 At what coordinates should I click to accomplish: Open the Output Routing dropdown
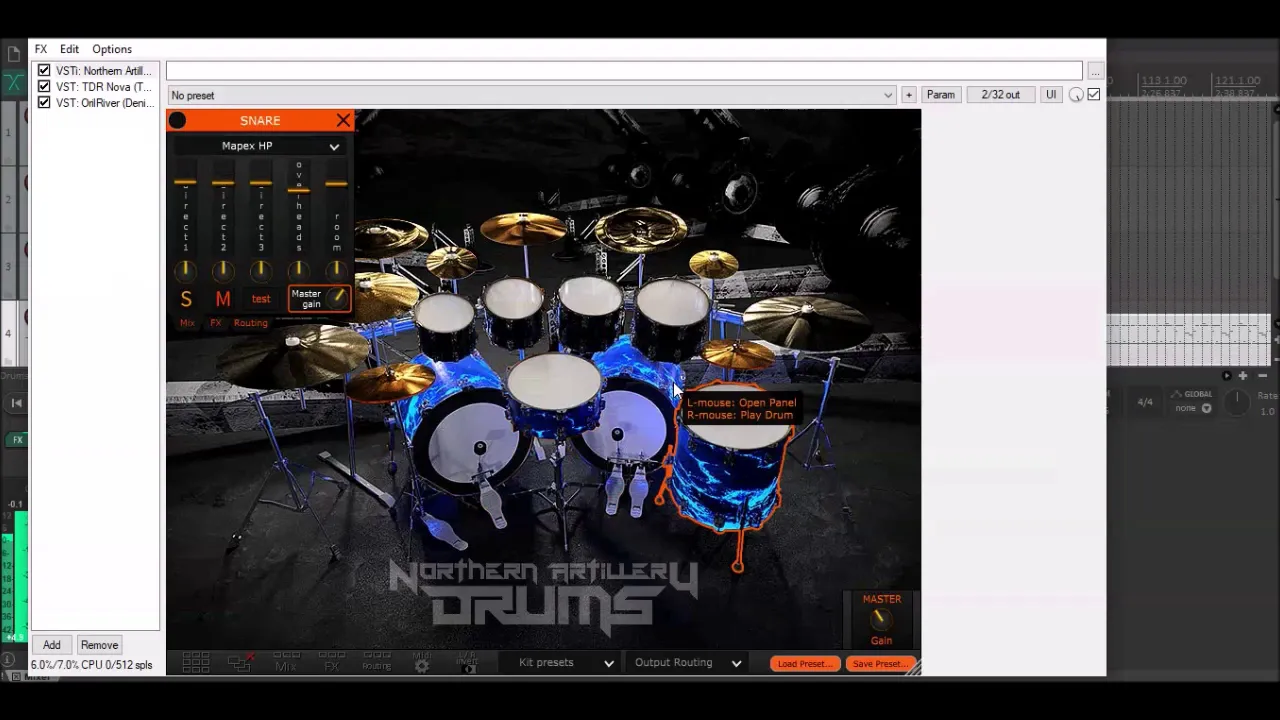[x=686, y=662]
